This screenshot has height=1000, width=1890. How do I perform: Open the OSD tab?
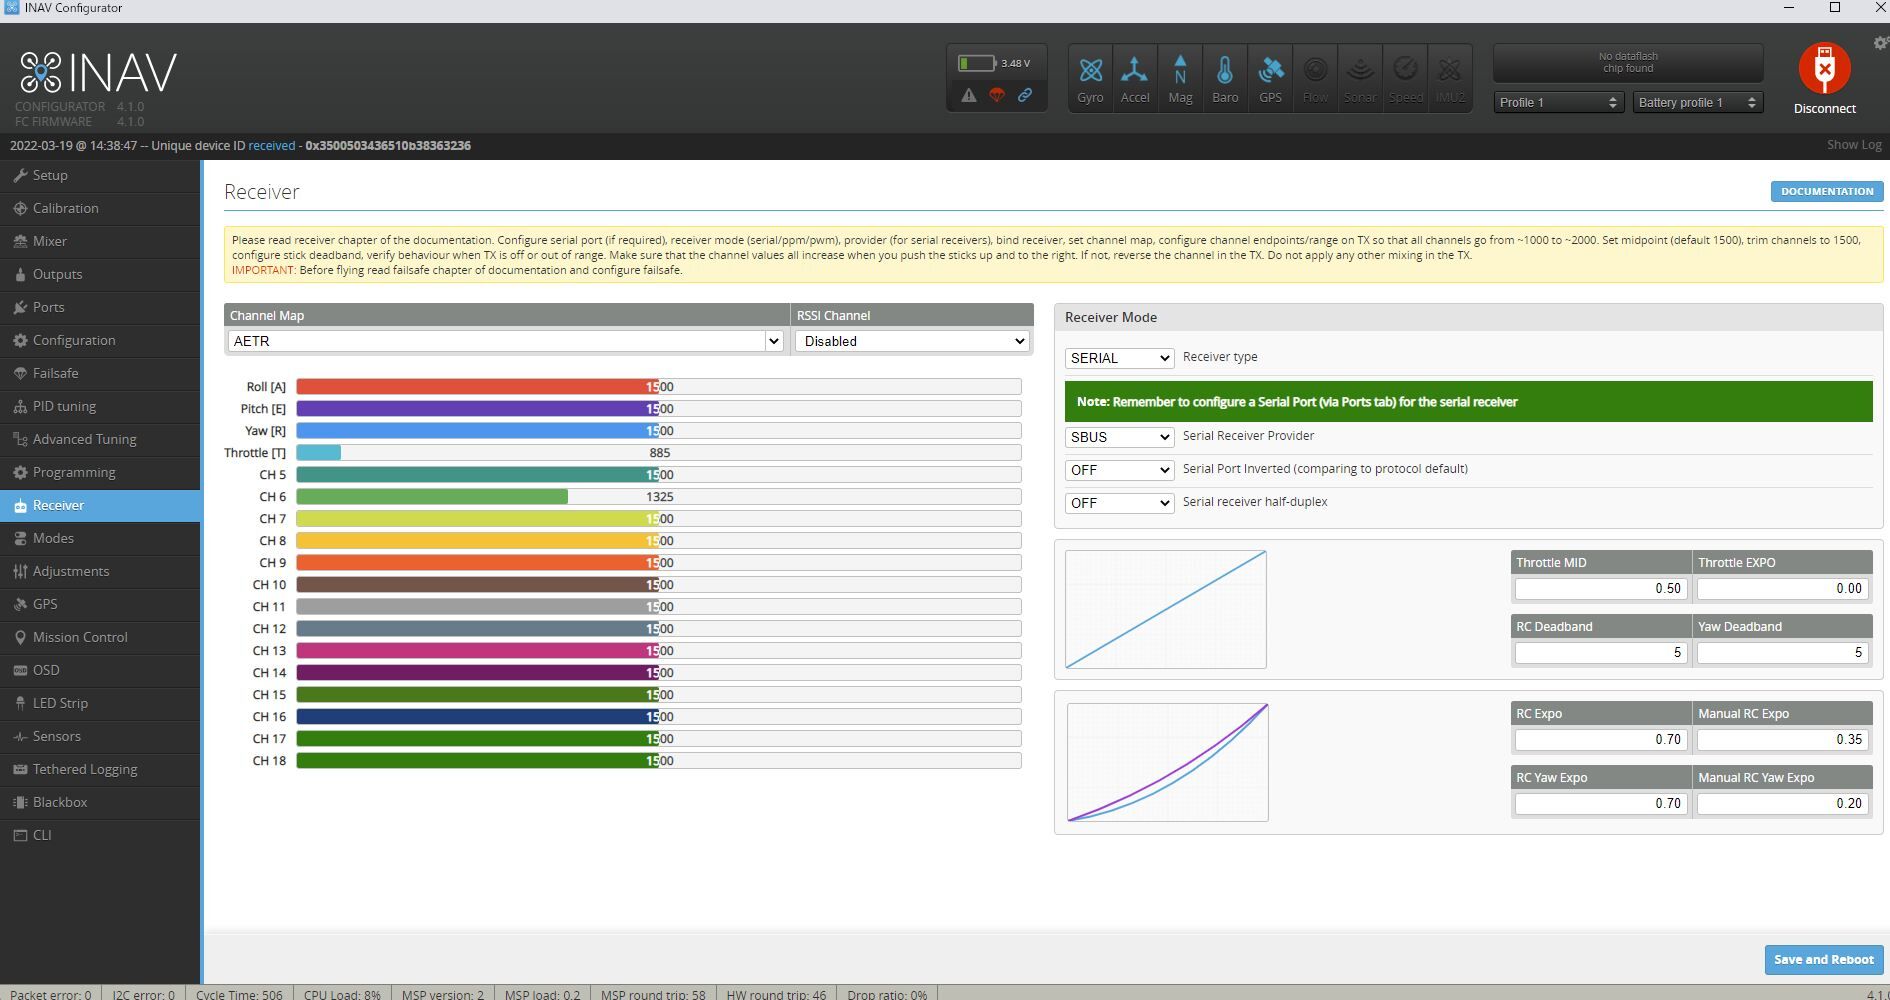[x=100, y=670]
